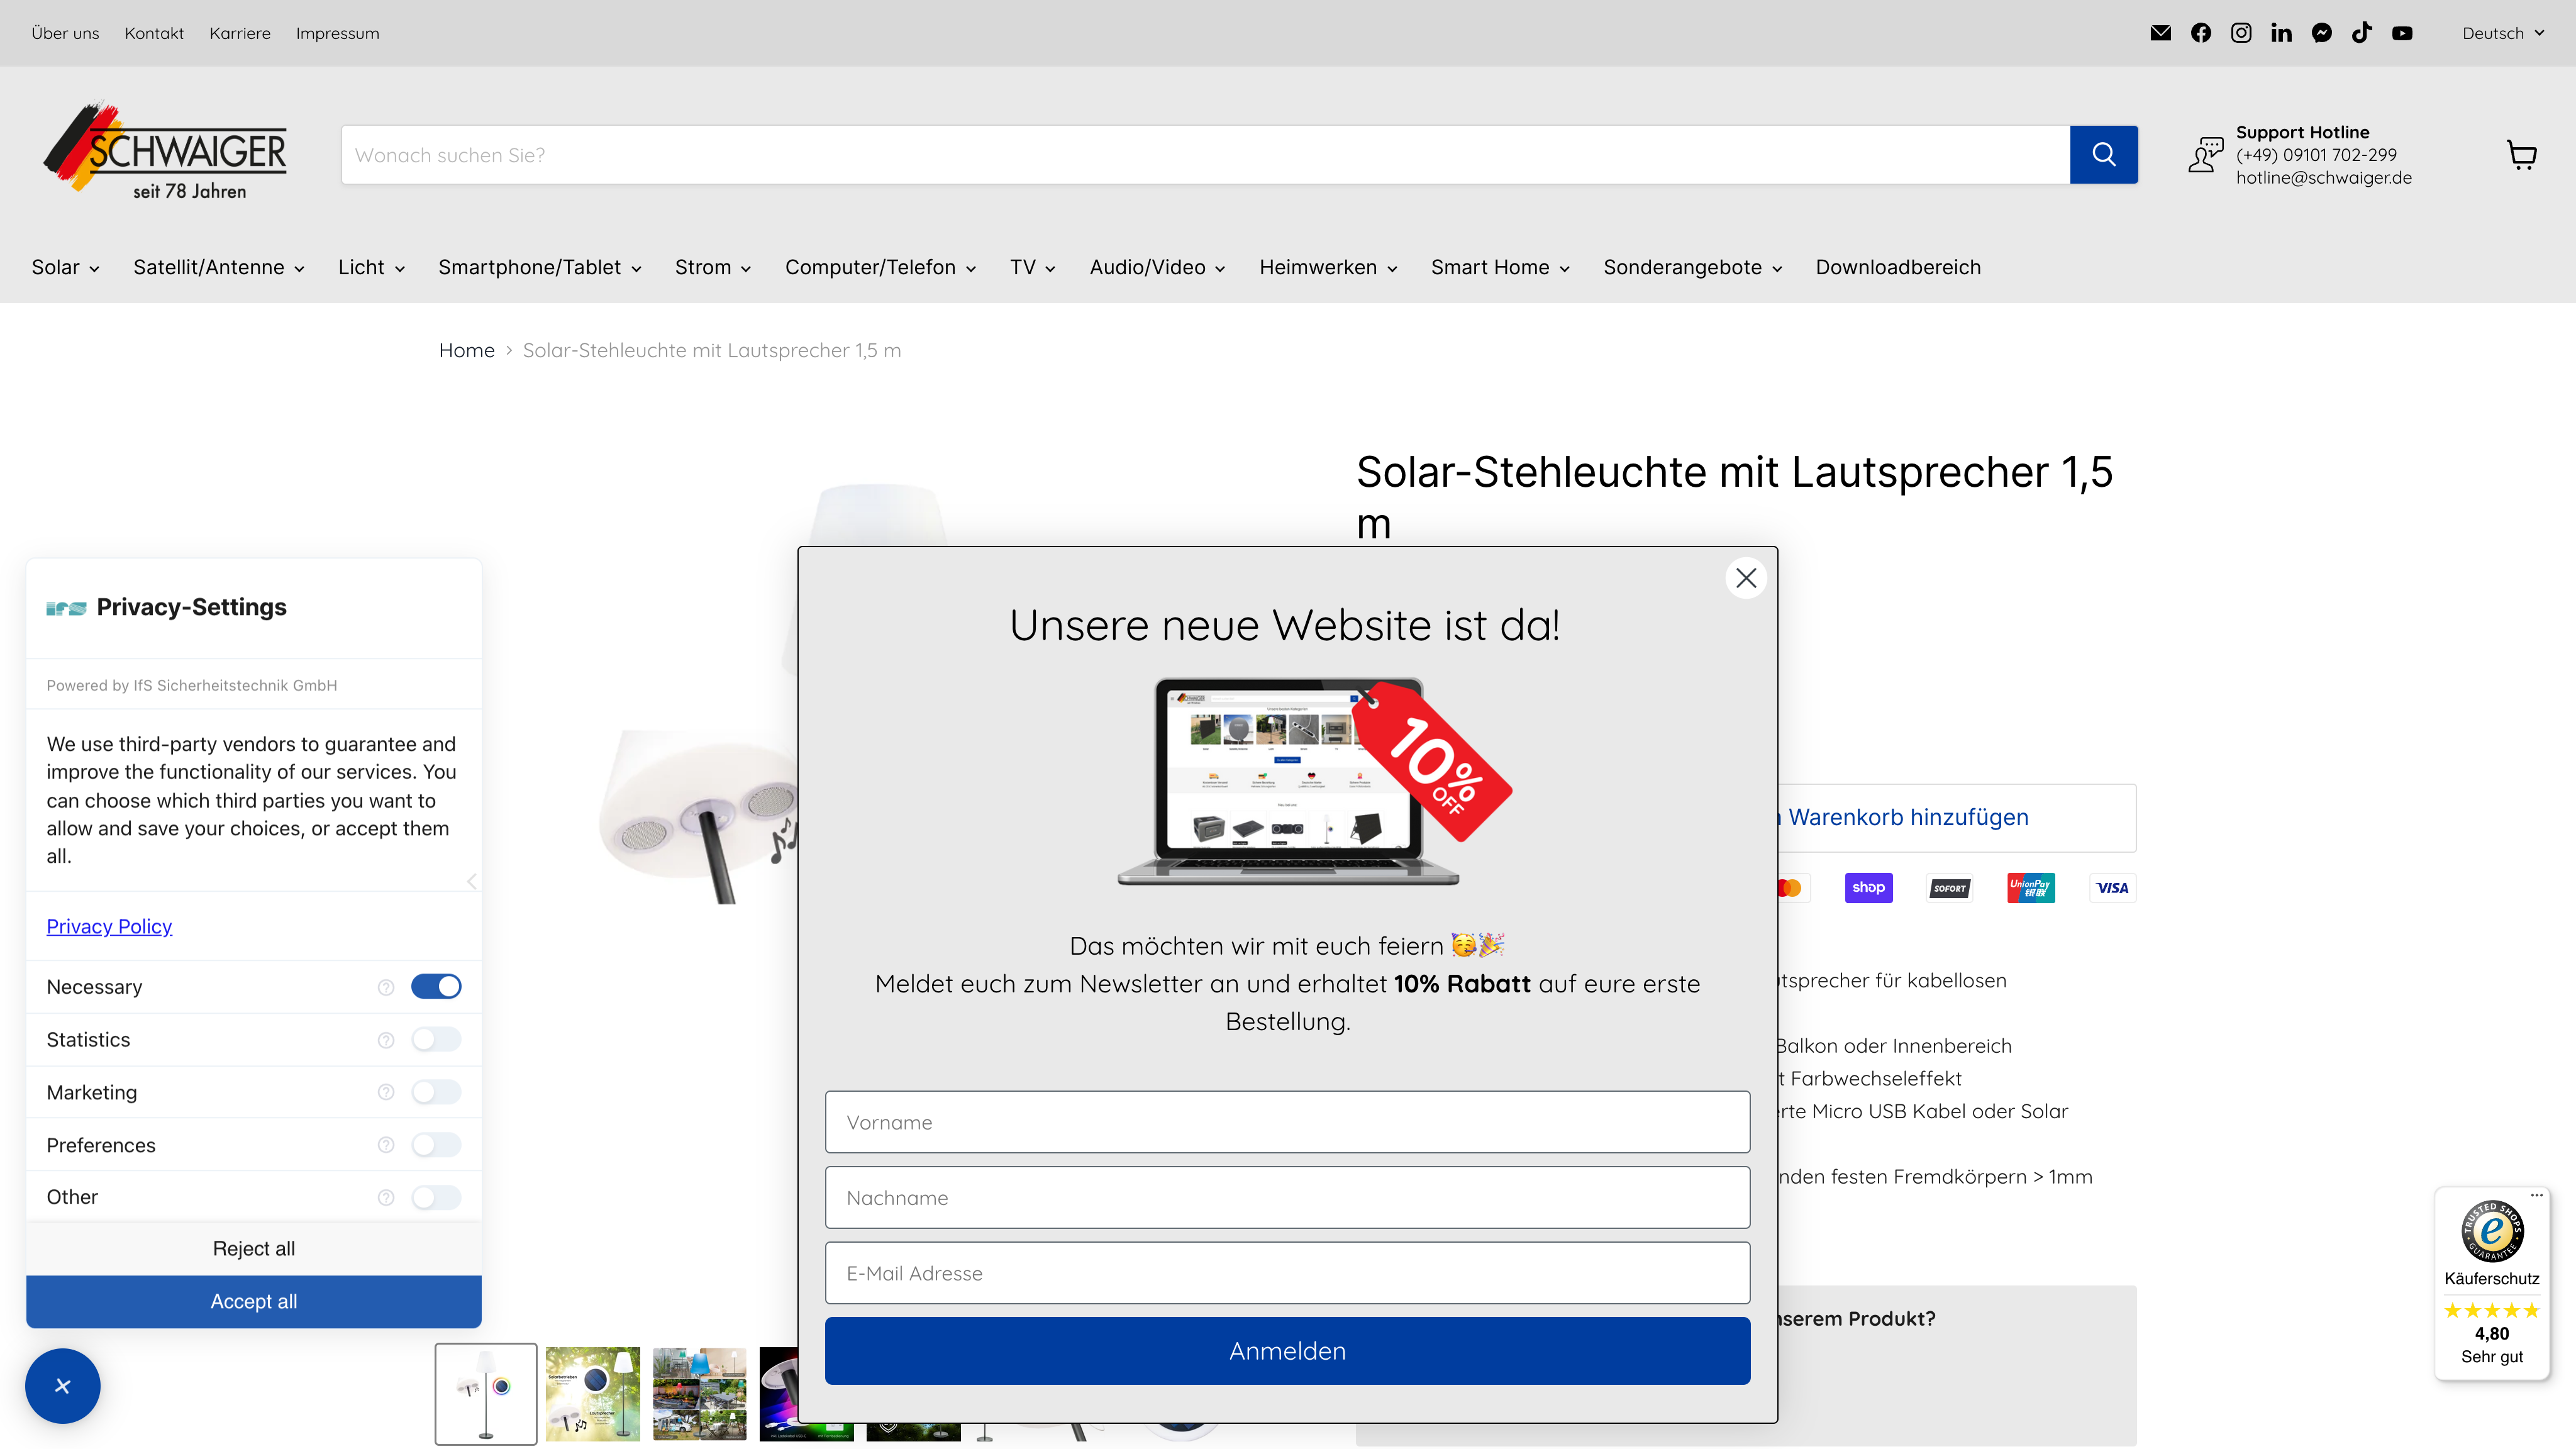Click the TikTok icon in the header
This screenshot has height=1449, width=2576.
tap(2362, 33)
